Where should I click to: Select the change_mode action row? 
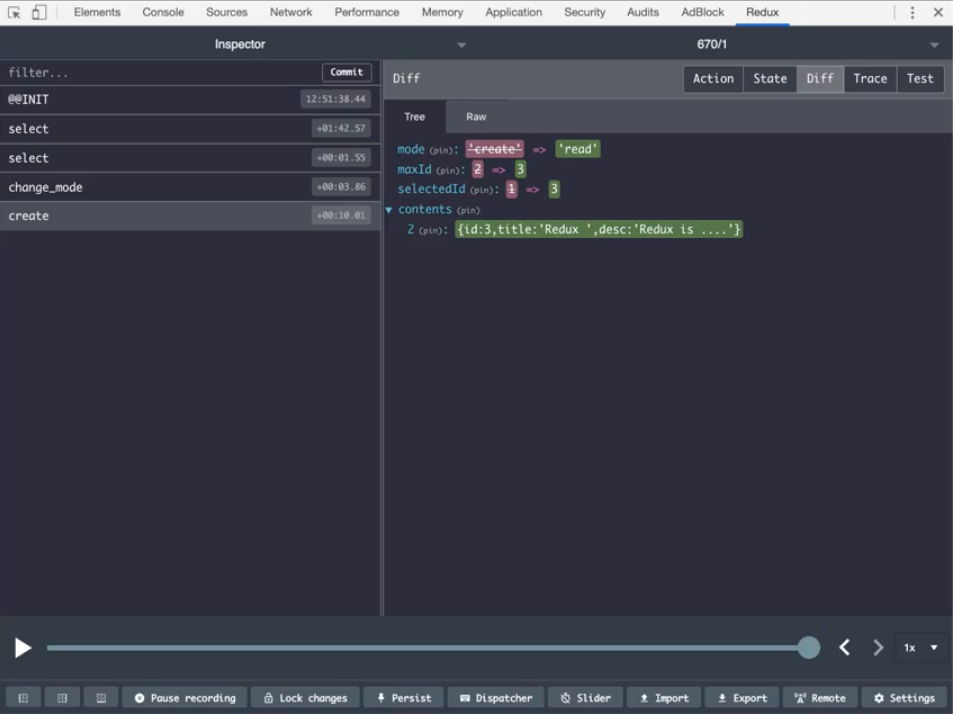190,187
